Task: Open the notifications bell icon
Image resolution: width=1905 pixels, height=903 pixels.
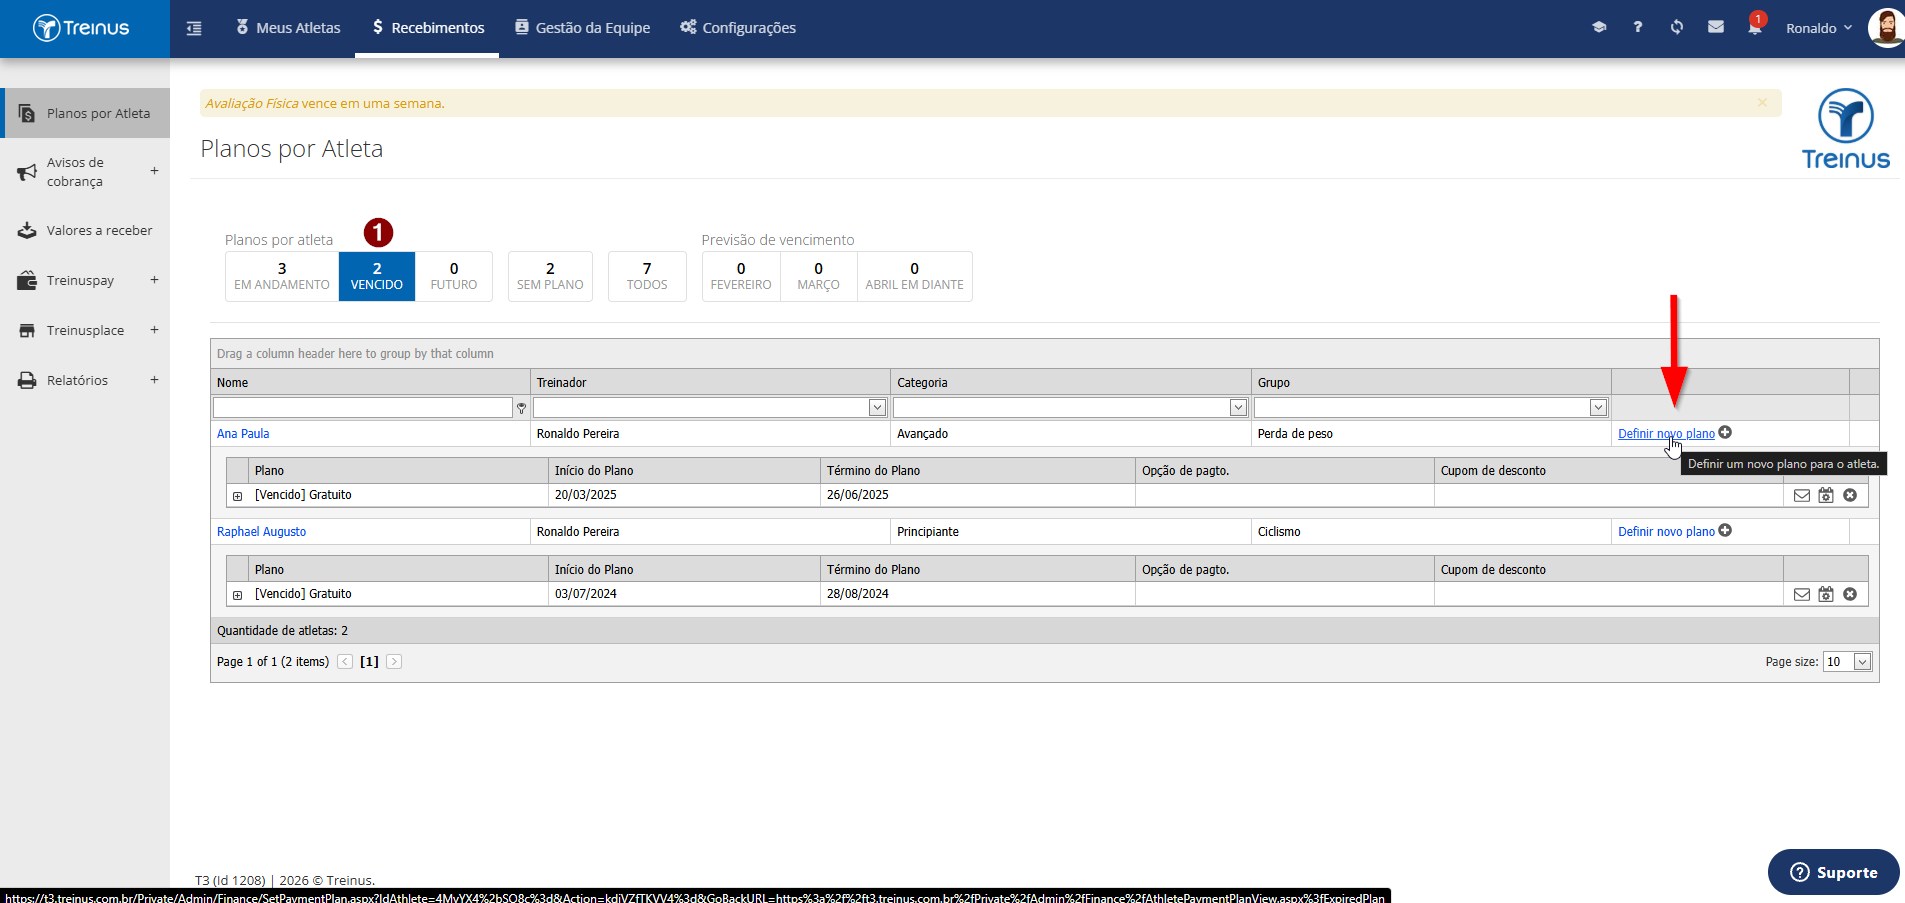Action: (1755, 27)
